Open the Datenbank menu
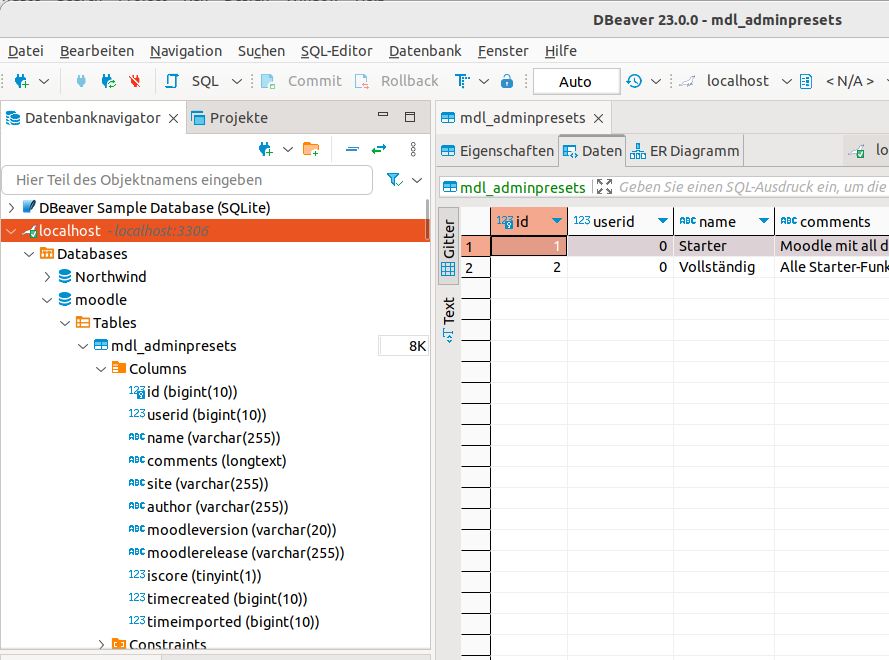 pyautogui.click(x=425, y=51)
